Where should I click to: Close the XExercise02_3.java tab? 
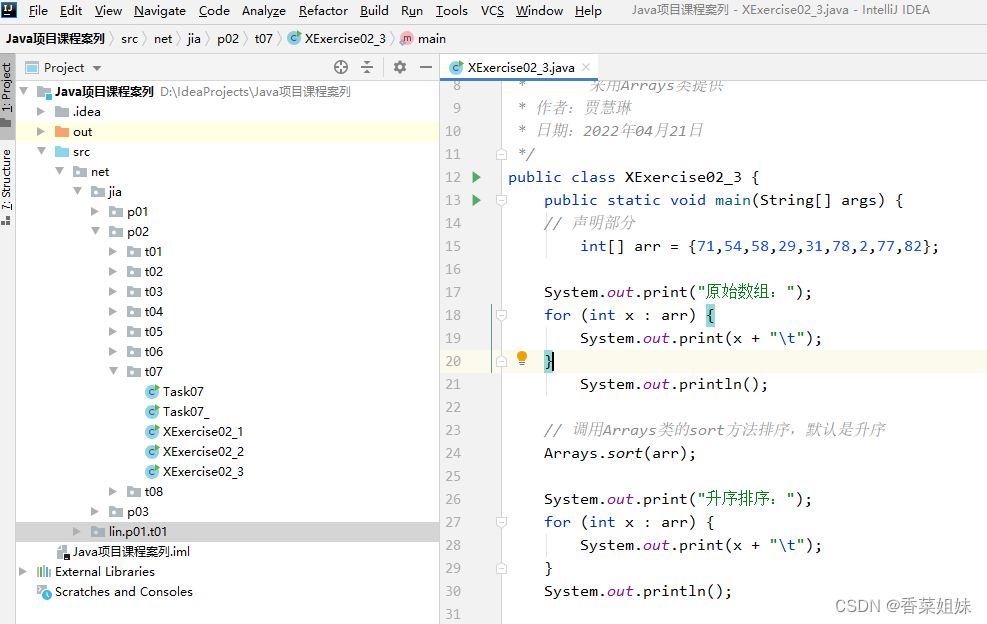pyautogui.click(x=586, y=67)
